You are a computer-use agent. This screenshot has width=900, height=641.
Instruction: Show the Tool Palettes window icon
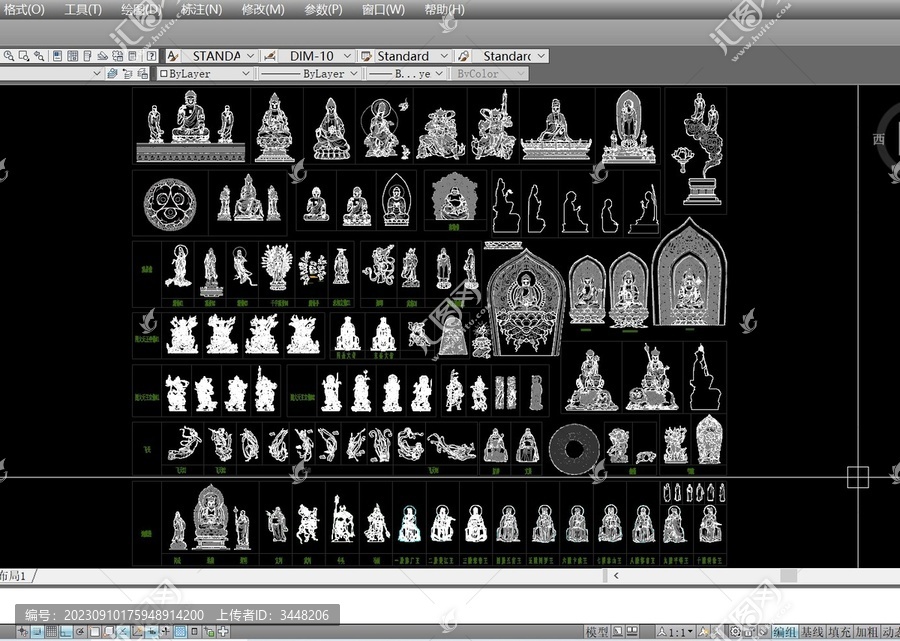(x=87, y=56)
